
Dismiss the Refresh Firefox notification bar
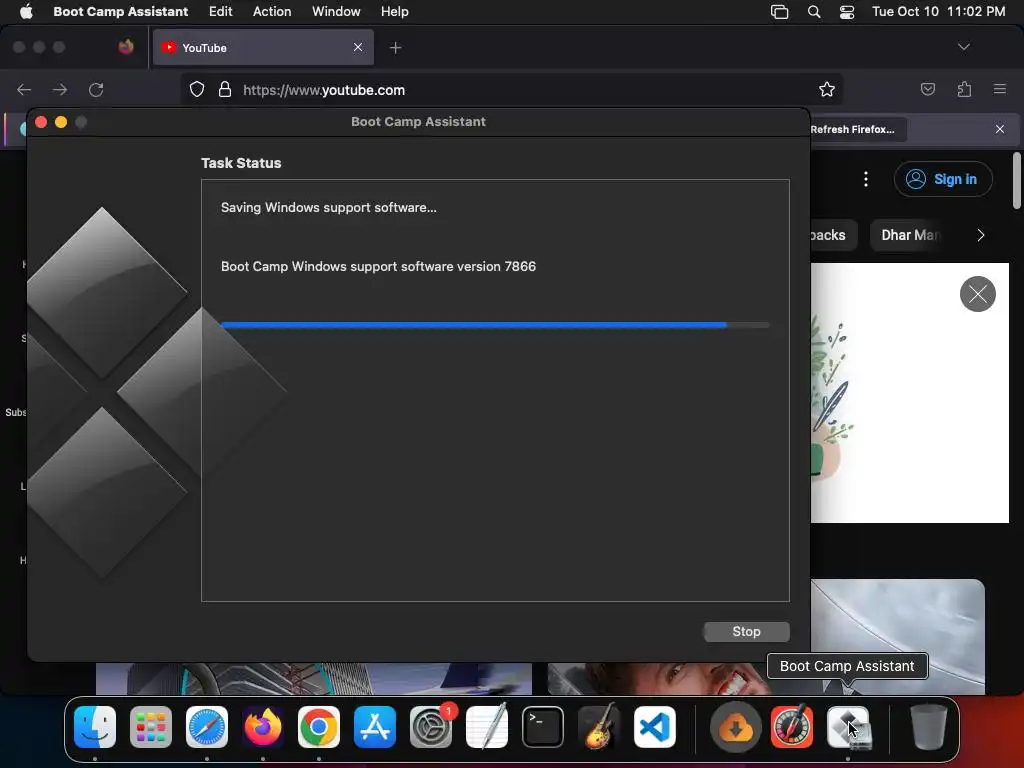pos(1000,129)
